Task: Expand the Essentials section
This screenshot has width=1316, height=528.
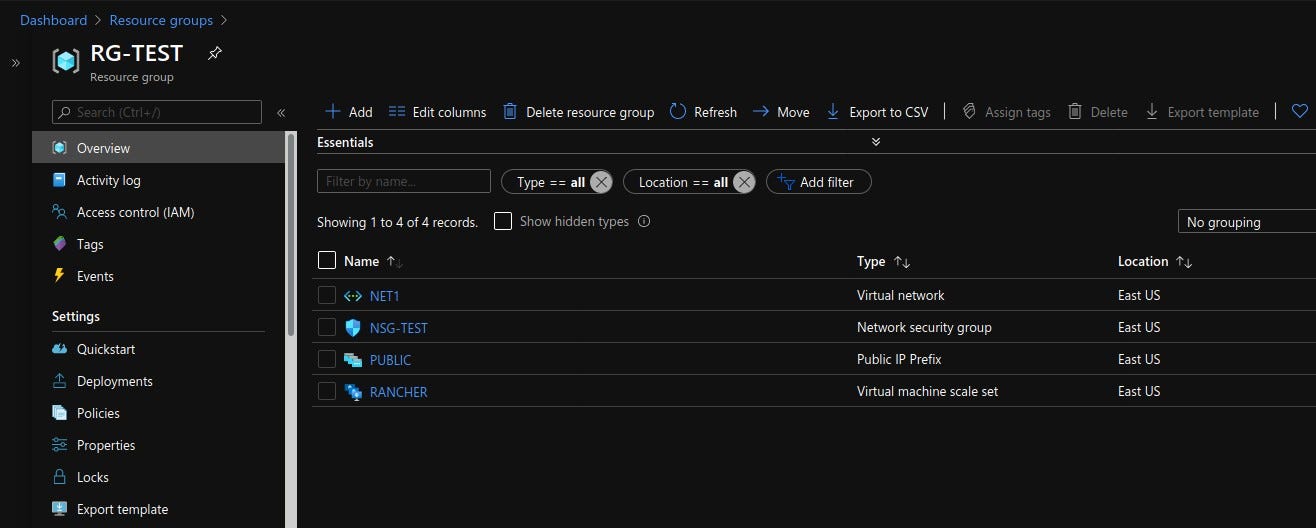Action: coord(876,142)
